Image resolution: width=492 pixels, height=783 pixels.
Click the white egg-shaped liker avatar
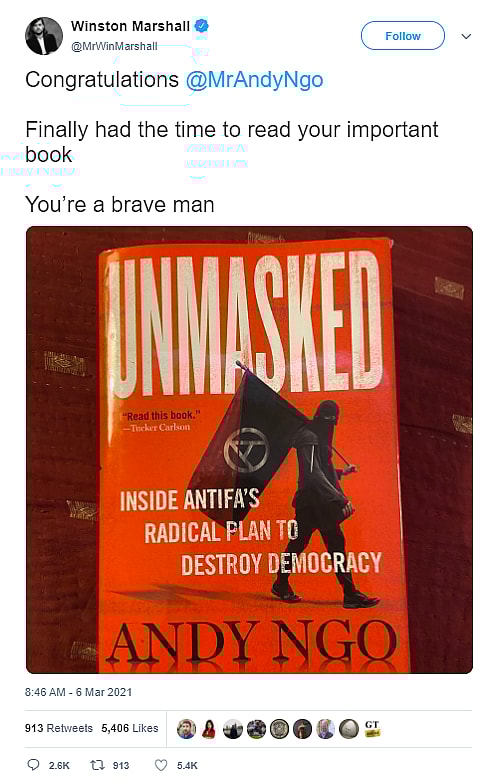click(x=349, y=729)
